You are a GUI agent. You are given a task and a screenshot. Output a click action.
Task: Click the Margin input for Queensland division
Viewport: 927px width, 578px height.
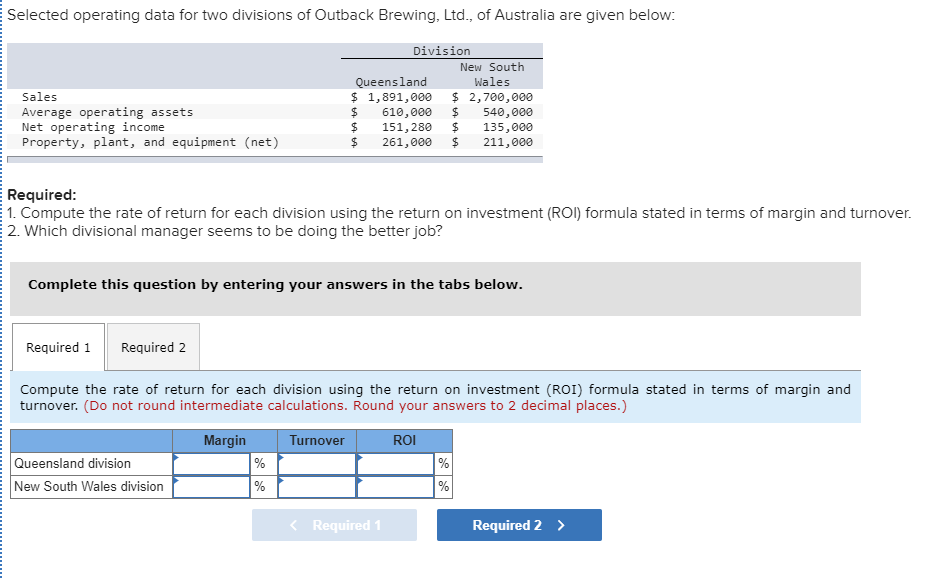pyautogui.click(x=210, y=463)
